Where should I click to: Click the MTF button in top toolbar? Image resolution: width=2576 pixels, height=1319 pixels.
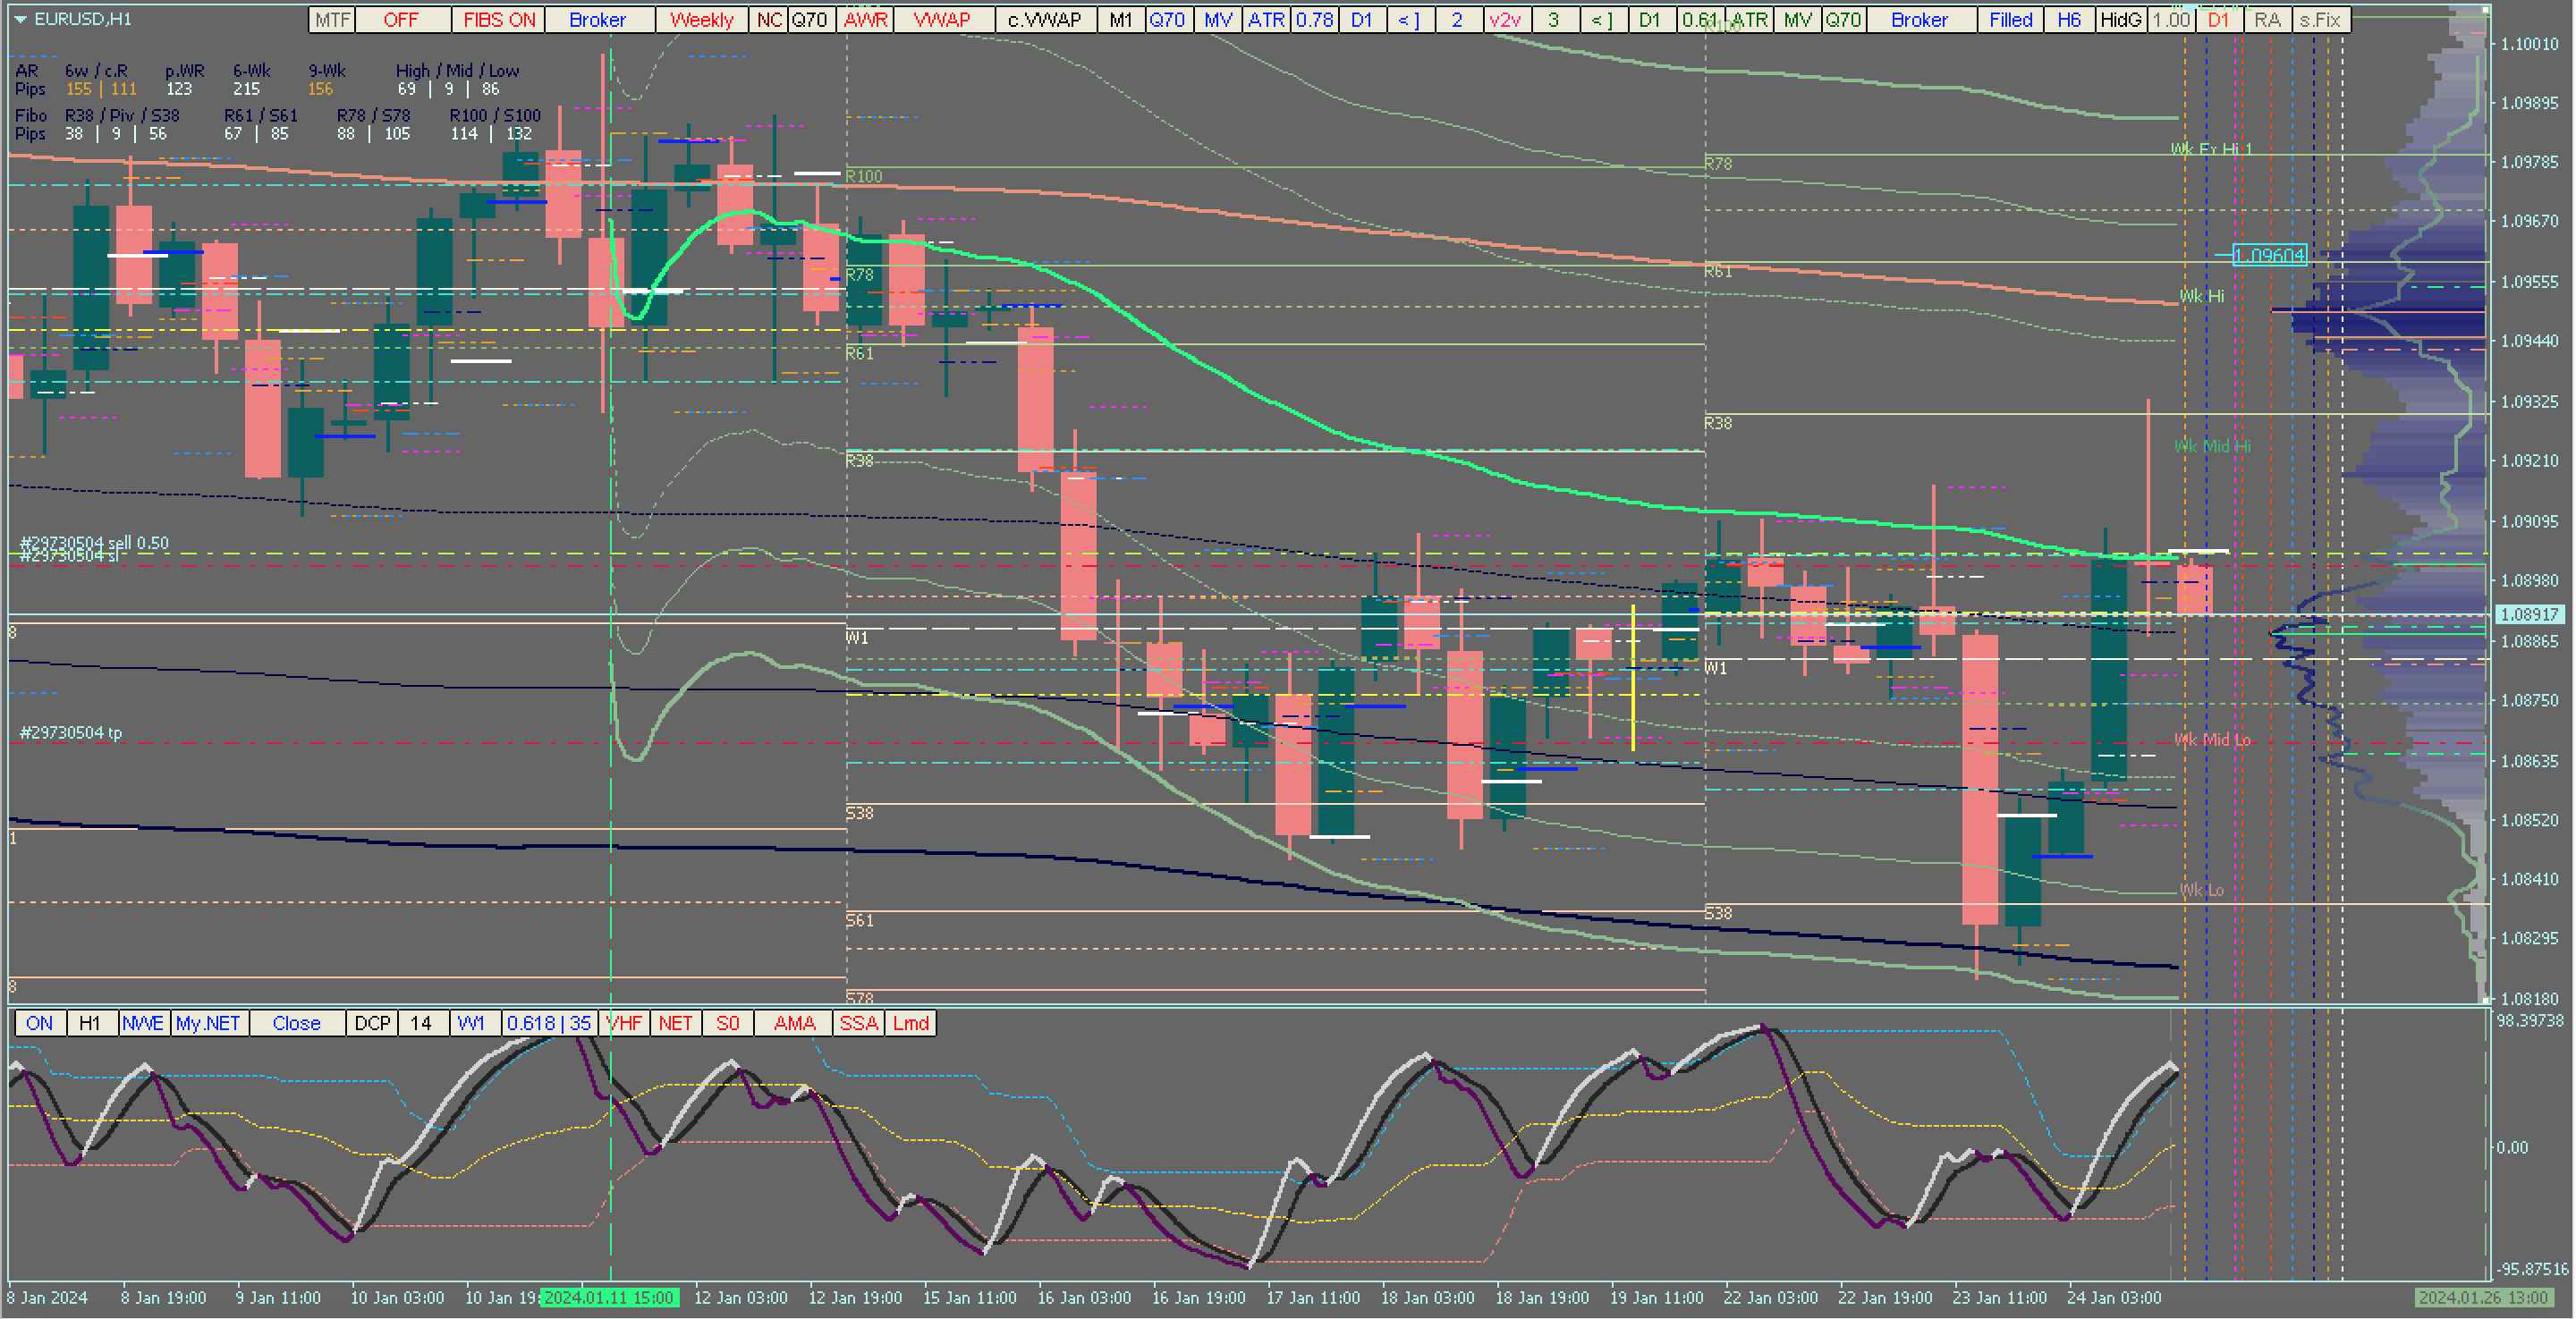[332, 20]
